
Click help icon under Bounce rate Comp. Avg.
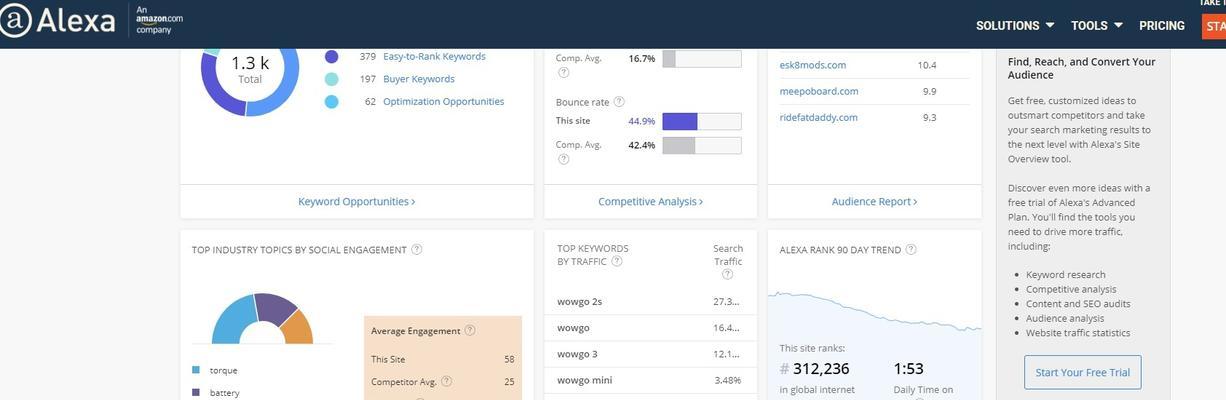coord(563,159)
